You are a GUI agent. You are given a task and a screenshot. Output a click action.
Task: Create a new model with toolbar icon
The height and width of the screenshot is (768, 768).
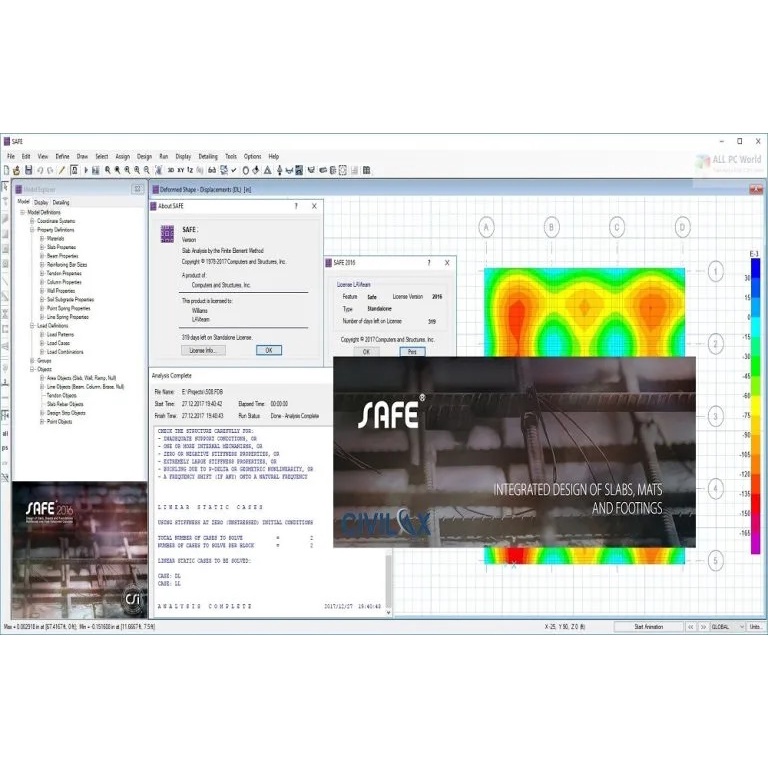tap(6, 170)
